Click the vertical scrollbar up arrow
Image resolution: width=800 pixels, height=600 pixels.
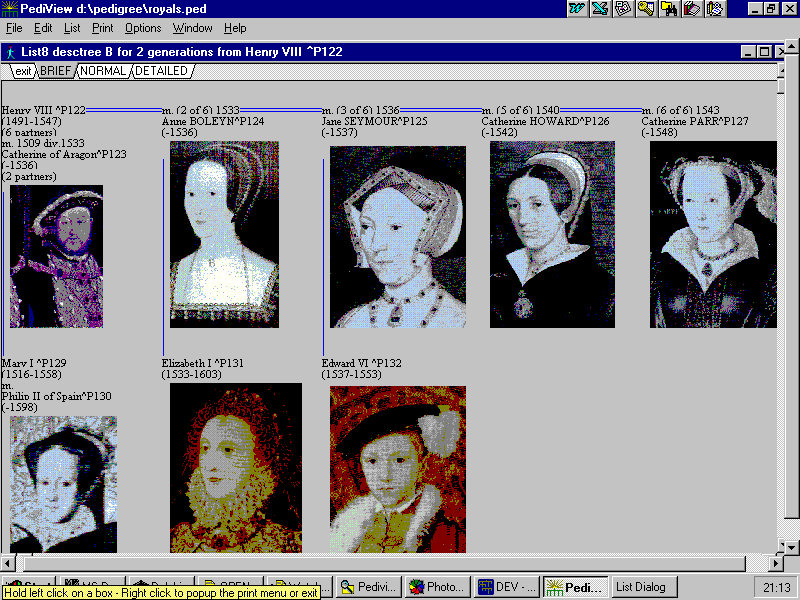791,46
